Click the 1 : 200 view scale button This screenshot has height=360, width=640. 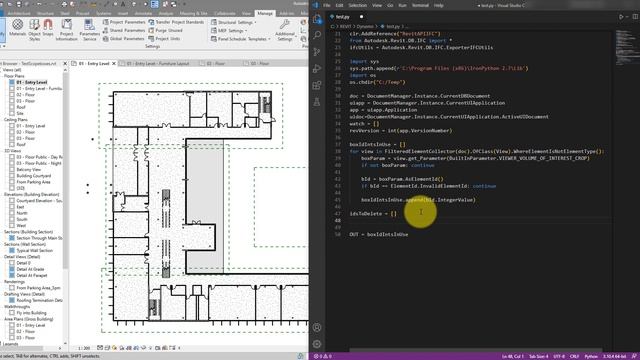click(x=84, y=348)
